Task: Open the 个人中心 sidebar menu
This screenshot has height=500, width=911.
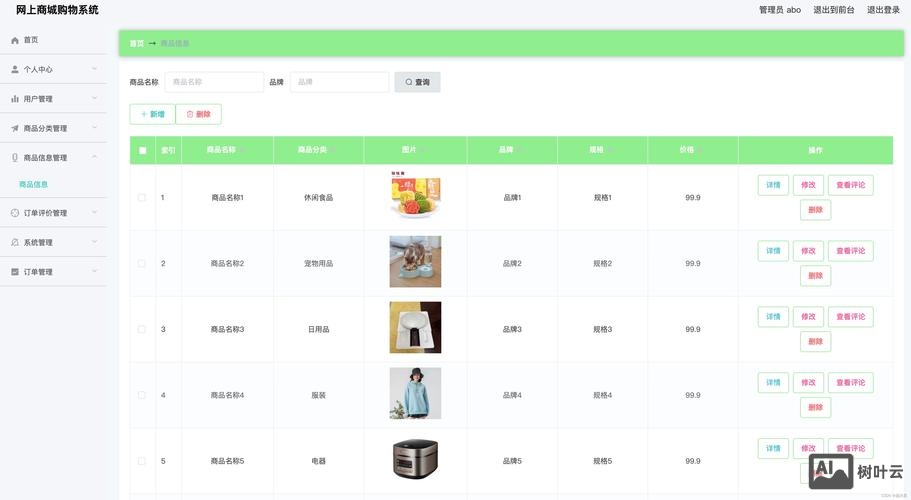Action: 53,69
